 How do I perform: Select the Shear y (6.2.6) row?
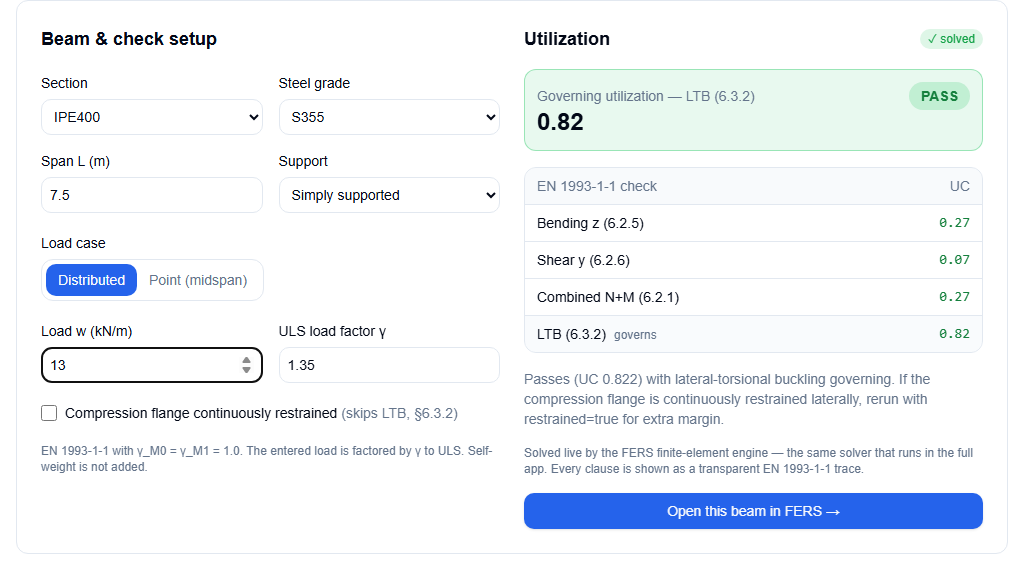point(753,261)
